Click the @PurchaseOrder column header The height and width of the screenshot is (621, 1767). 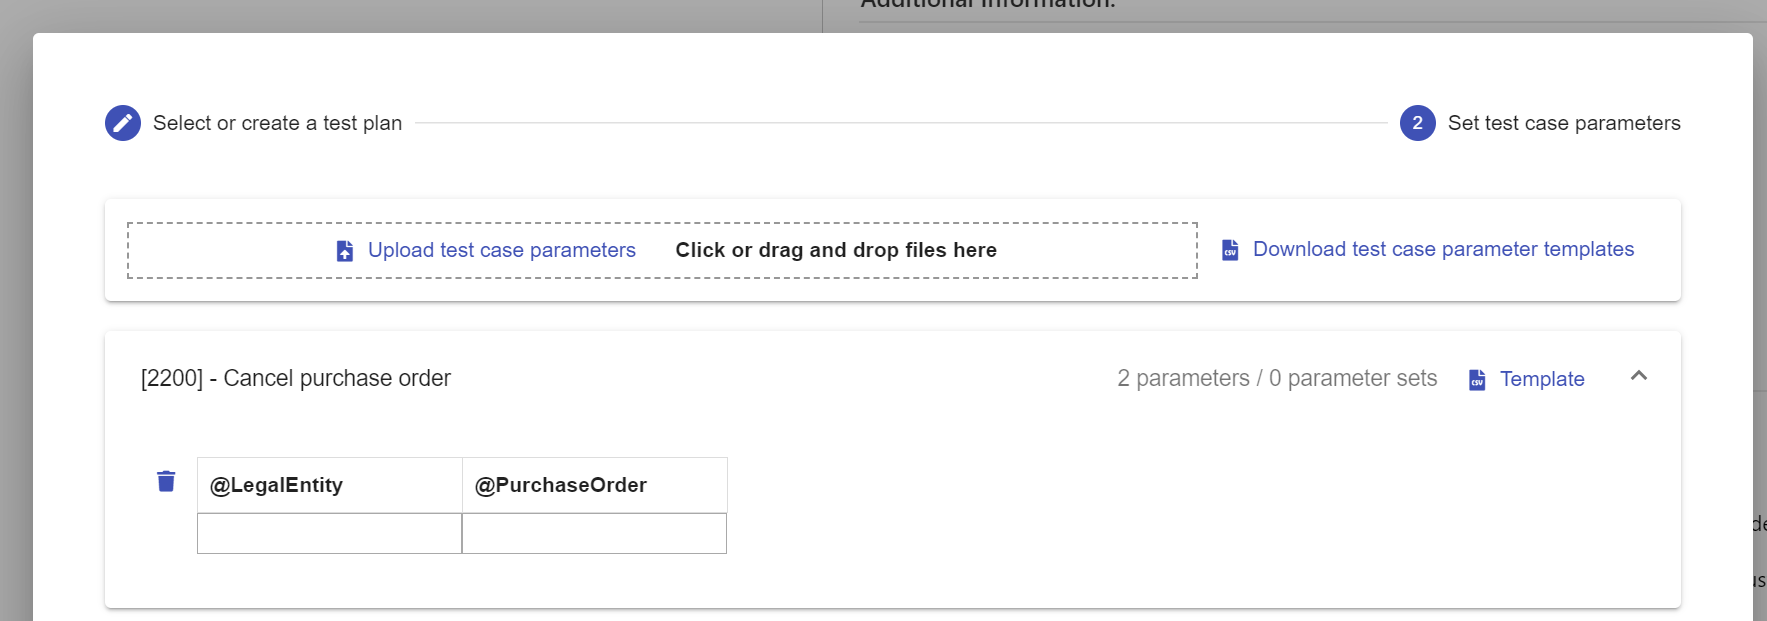[x=594, y=485]
